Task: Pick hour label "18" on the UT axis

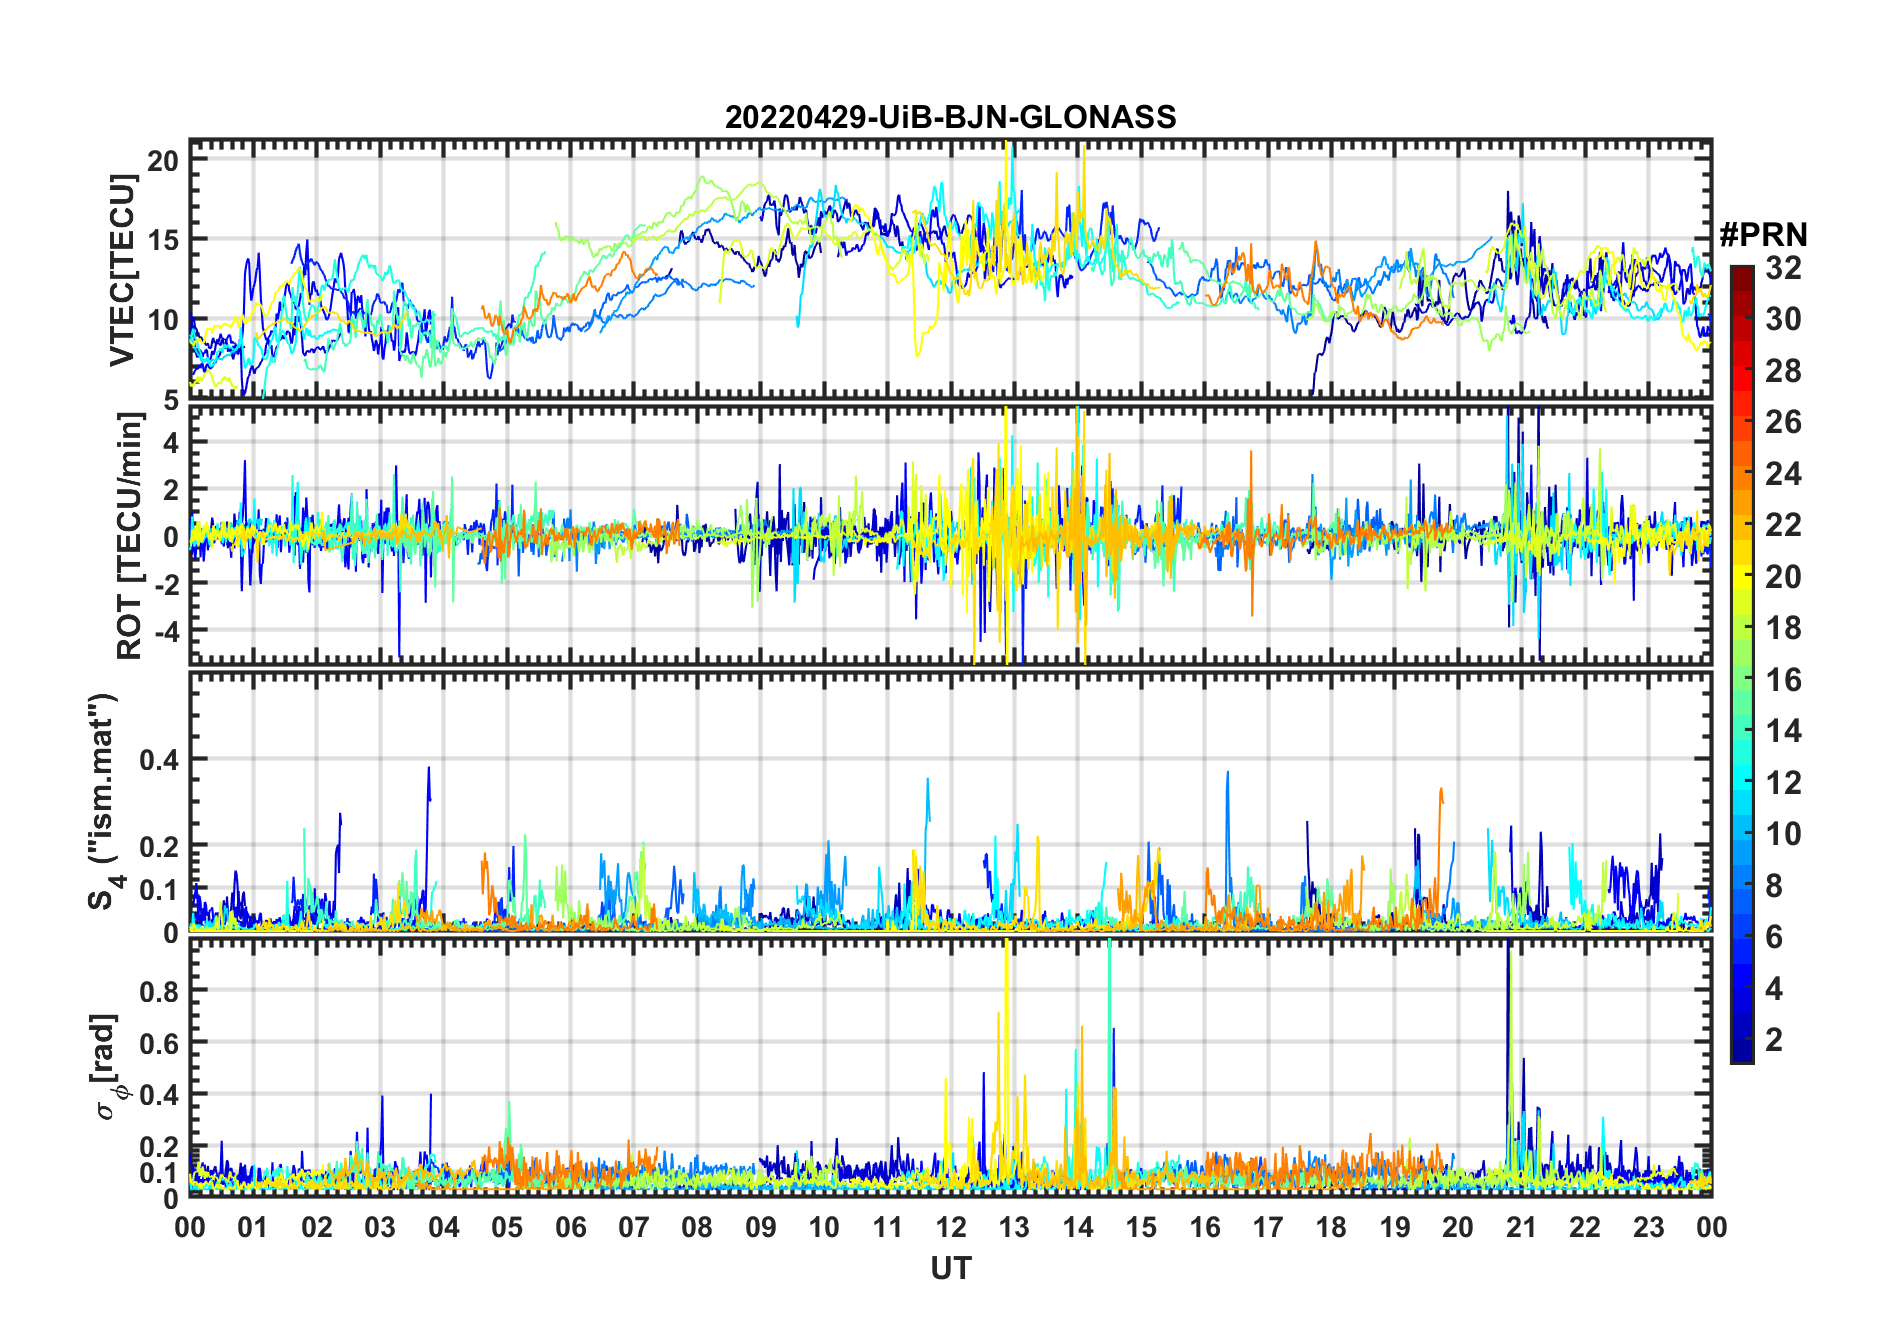Action: tap(1331, 1227)
